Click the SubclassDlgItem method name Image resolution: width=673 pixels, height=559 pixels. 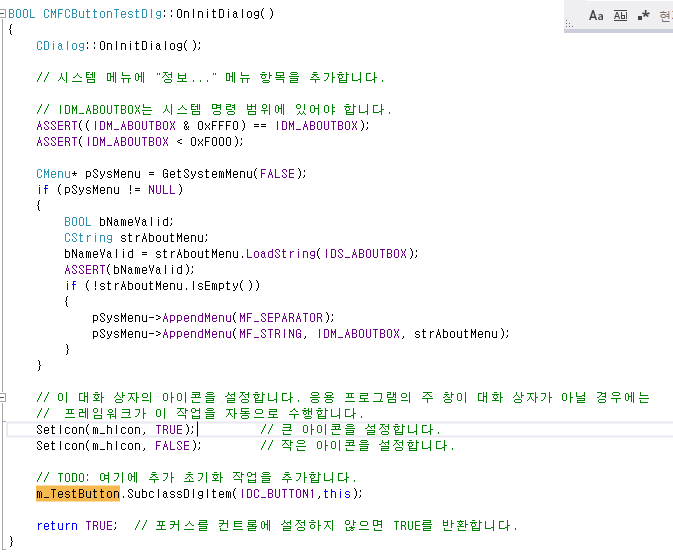[x=179, y=494]
